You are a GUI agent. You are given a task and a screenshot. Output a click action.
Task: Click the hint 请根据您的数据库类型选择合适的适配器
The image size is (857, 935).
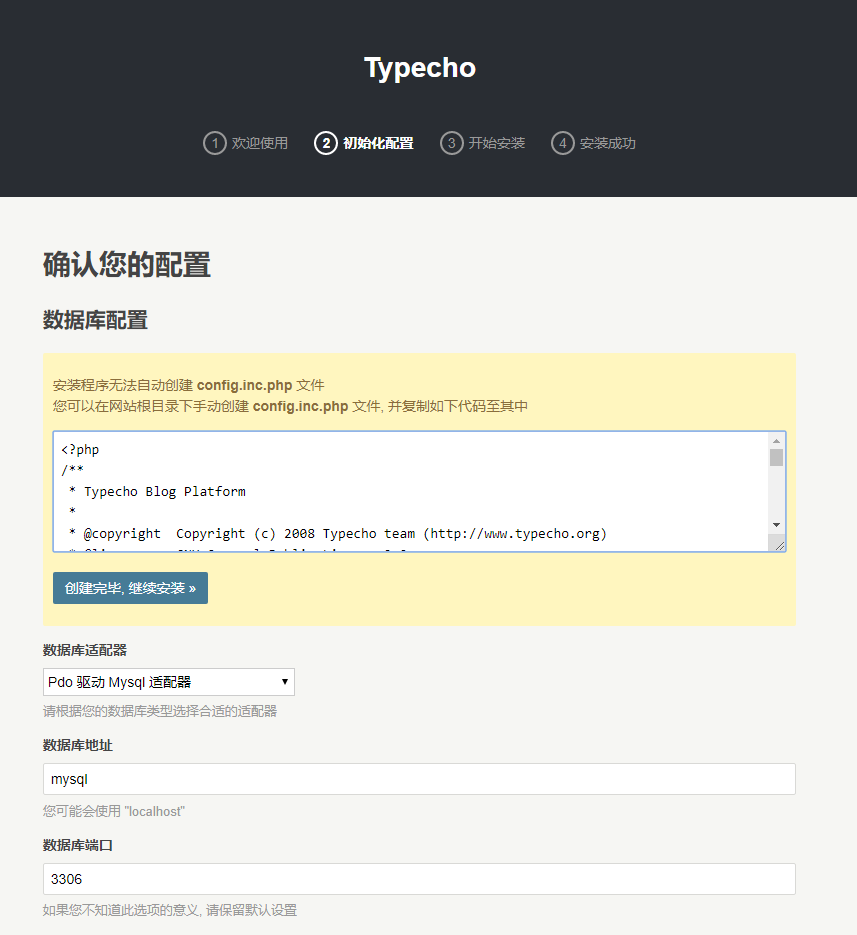tap(160, 711)
